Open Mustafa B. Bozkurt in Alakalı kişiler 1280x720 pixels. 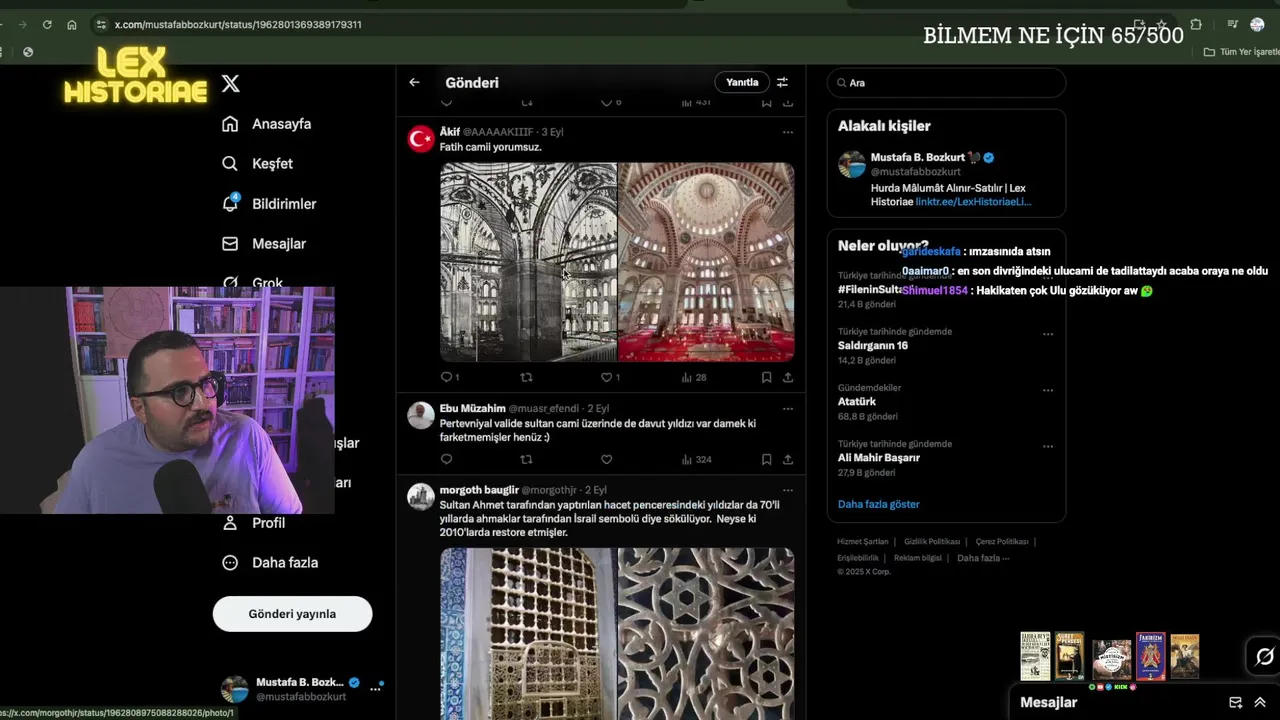click(x=918, y=157)
